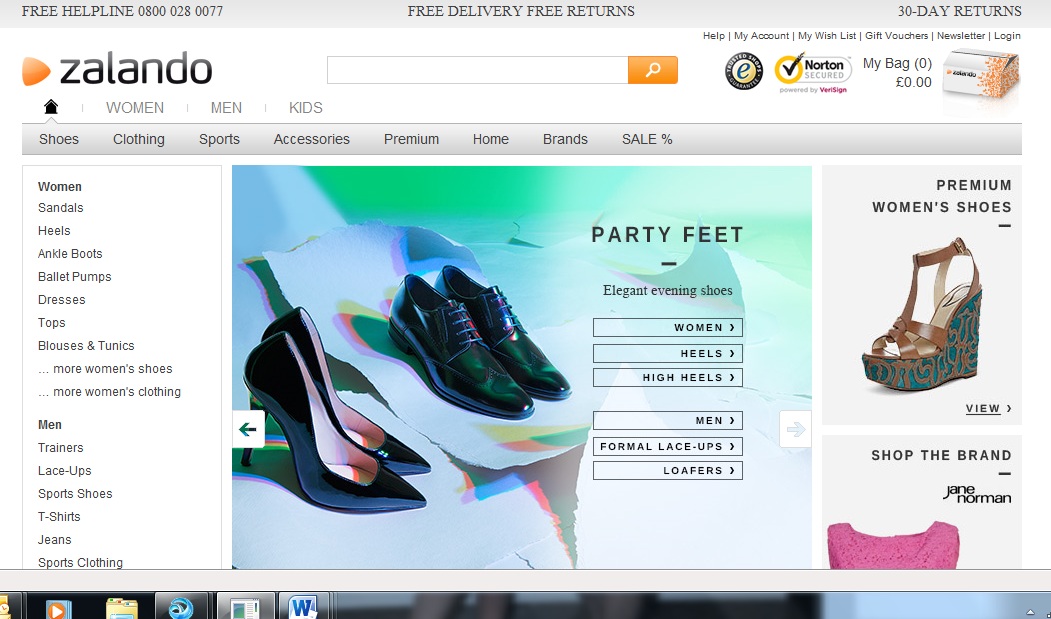Select the HIGH HEELS banner button

667,376
